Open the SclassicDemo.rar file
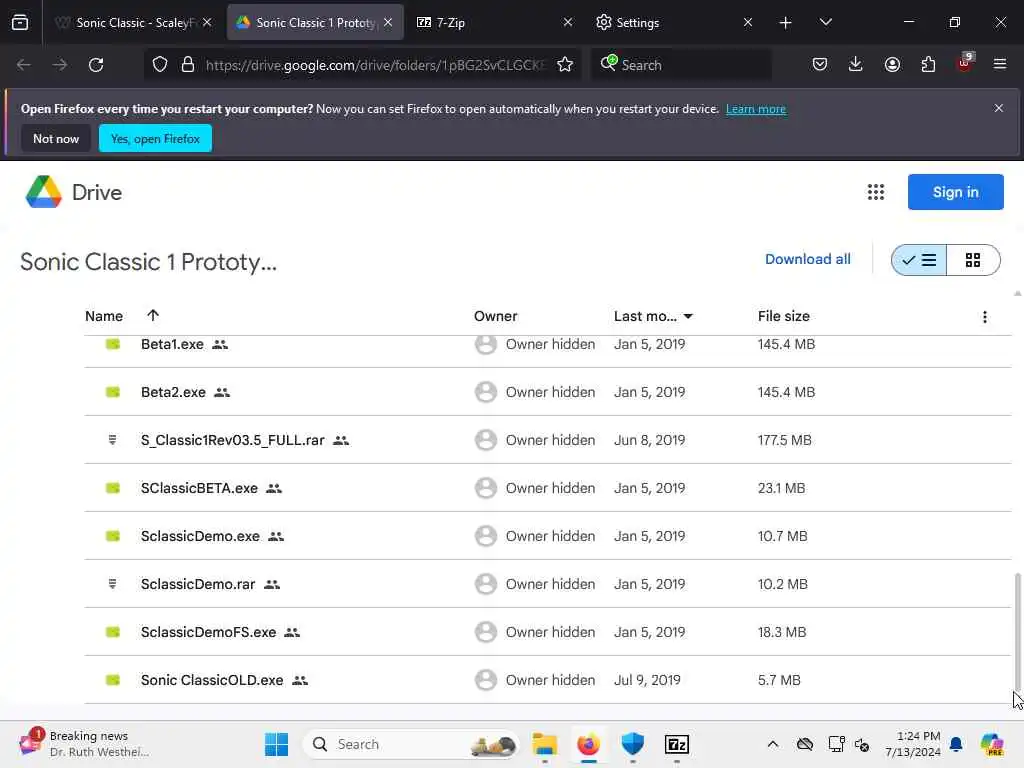This screenshot has height=768, width=1024. (198, 584)
